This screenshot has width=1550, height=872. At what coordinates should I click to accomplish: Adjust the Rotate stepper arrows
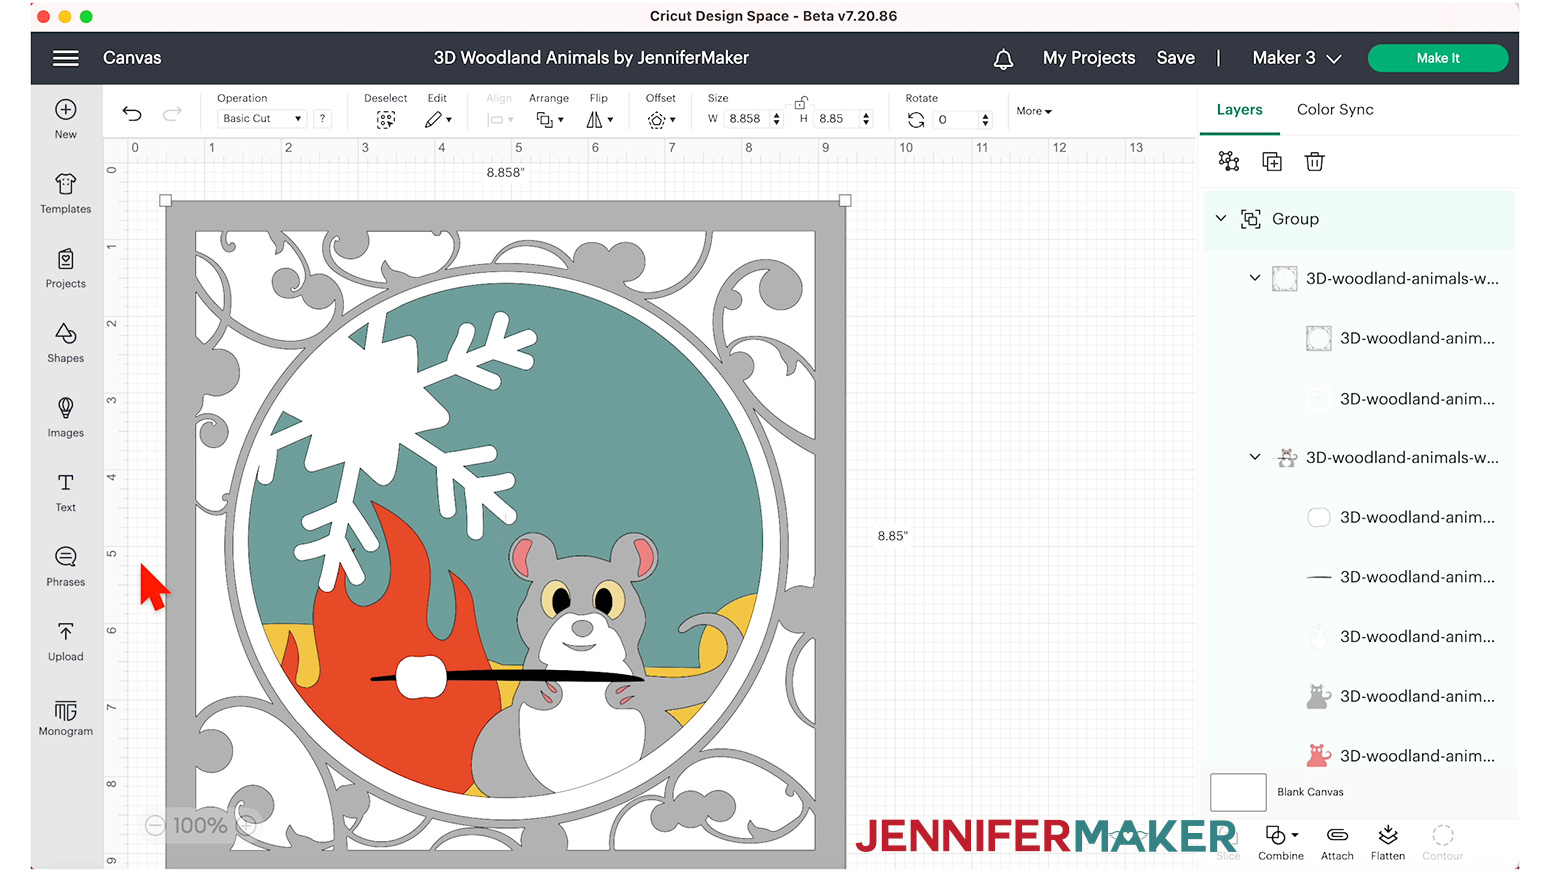click(x=986, y=119)
